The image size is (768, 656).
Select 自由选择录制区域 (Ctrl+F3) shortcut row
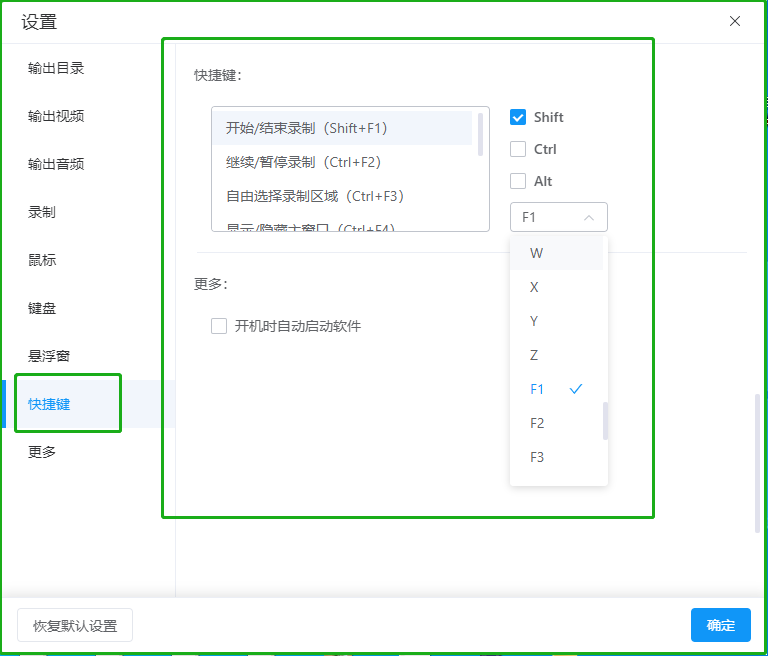342,196
